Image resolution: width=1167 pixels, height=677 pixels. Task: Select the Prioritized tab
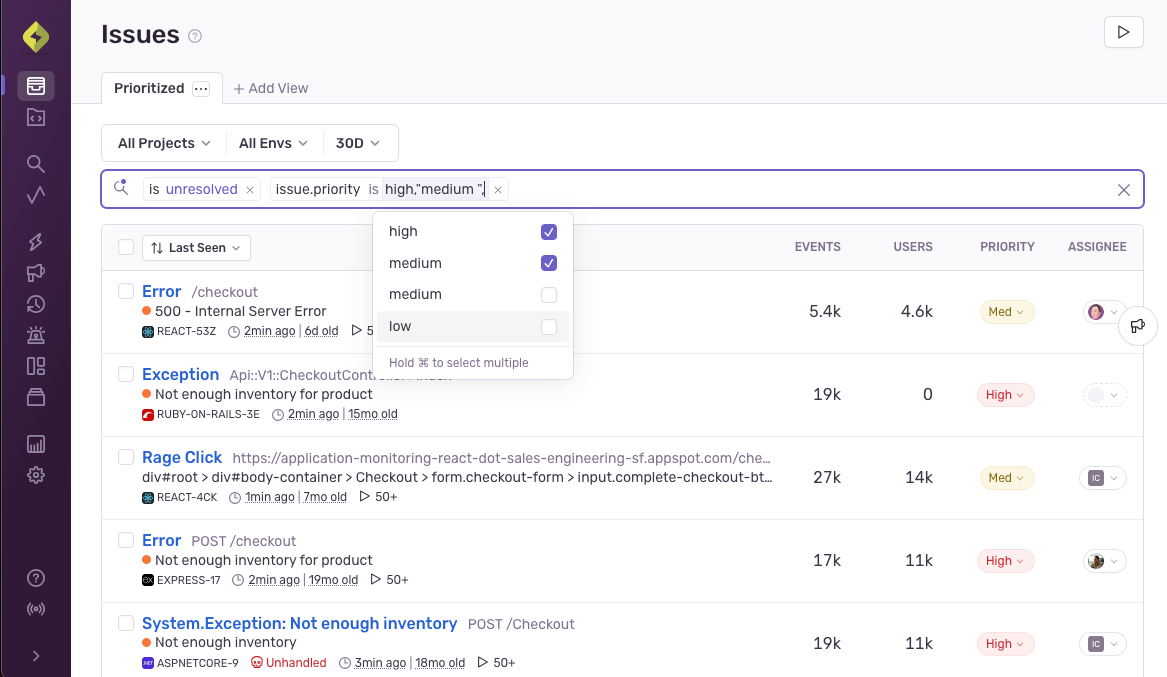click(149, 88)
